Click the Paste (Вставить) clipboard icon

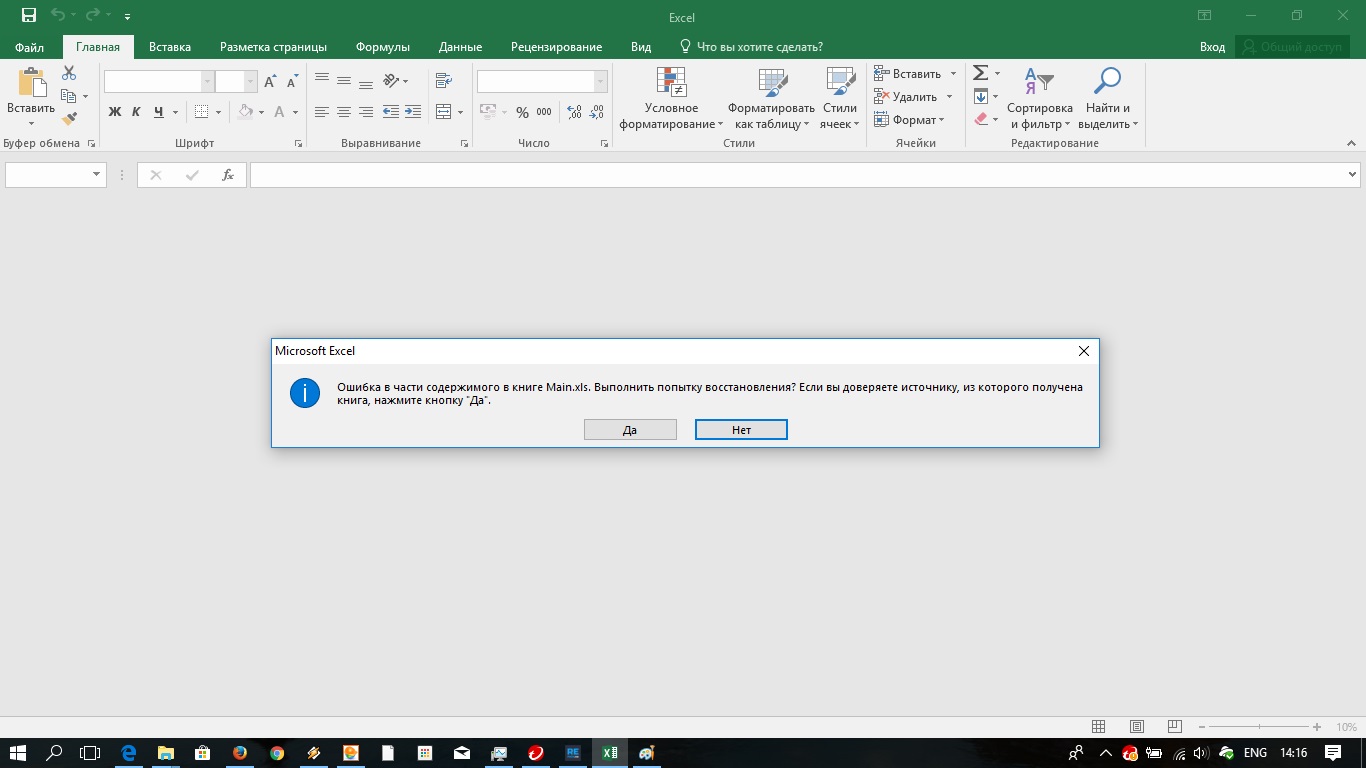pos(32,82)
